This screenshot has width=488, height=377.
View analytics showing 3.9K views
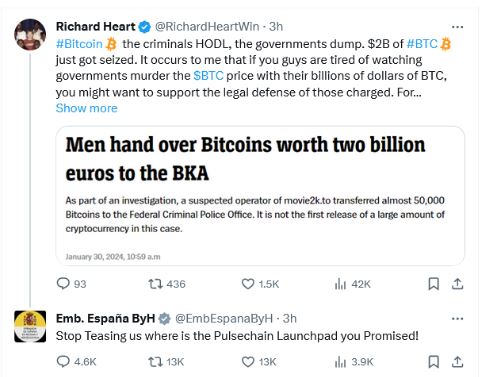(x=354, y=362)
